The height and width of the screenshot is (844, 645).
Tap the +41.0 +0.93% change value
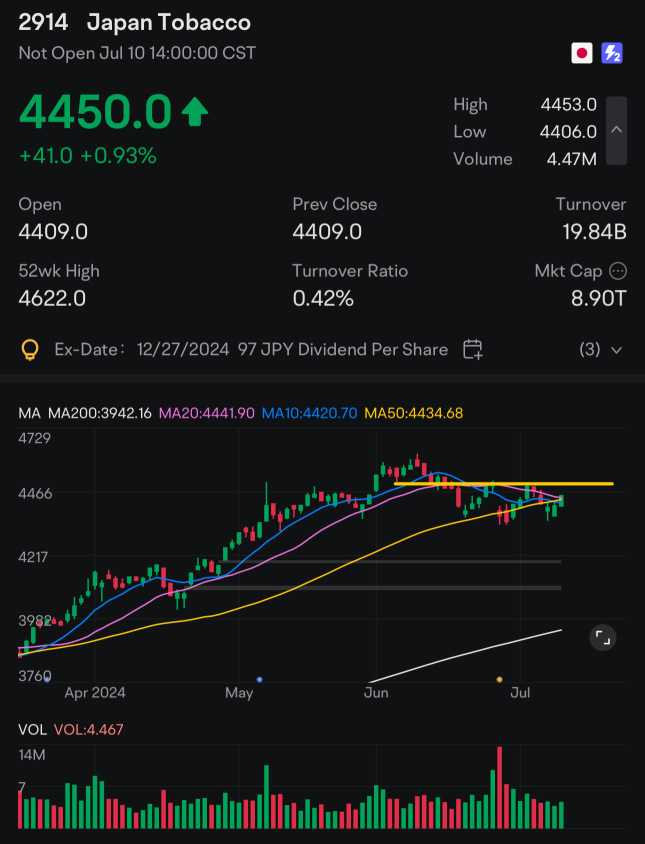tap(88, 156)
